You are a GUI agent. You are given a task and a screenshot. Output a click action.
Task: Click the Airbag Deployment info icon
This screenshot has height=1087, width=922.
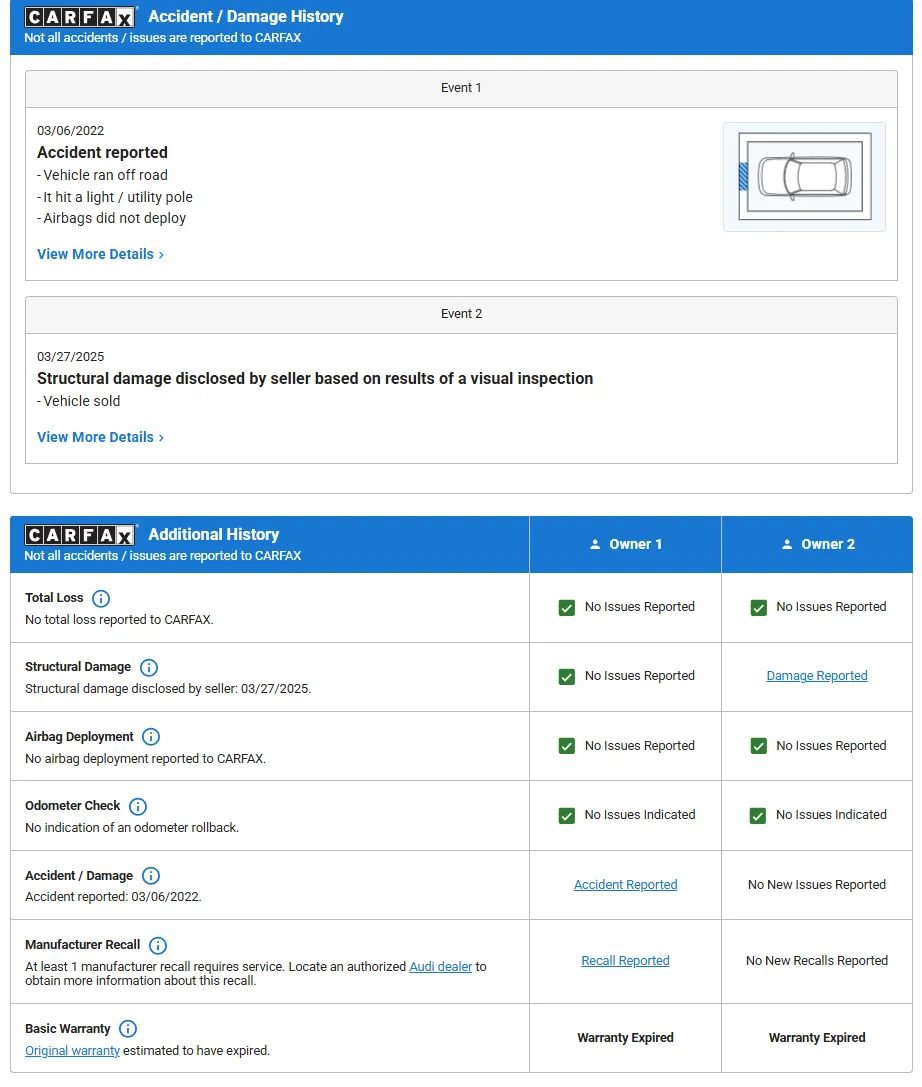pos(151,737)
